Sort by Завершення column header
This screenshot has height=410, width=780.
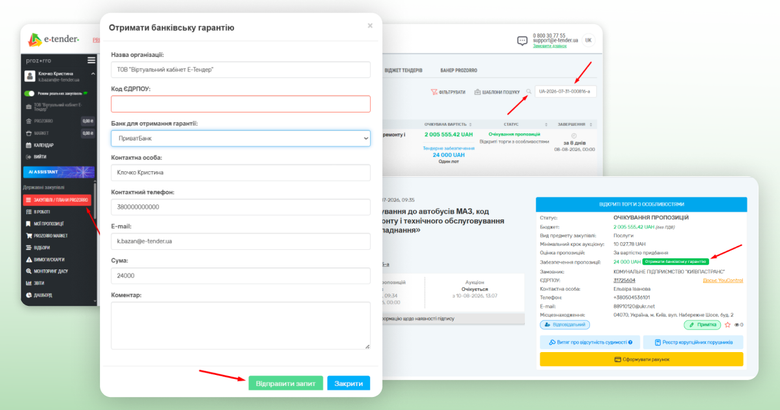[x=575, y=124]
